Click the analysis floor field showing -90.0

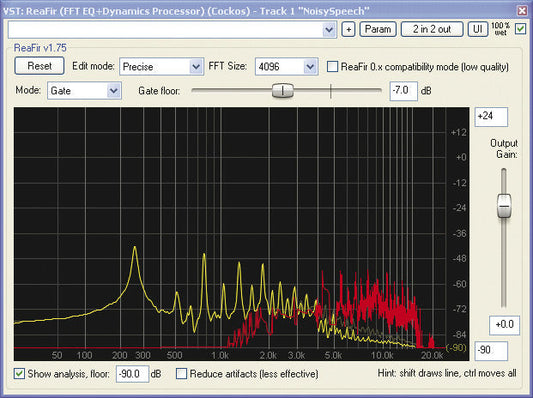132,374
